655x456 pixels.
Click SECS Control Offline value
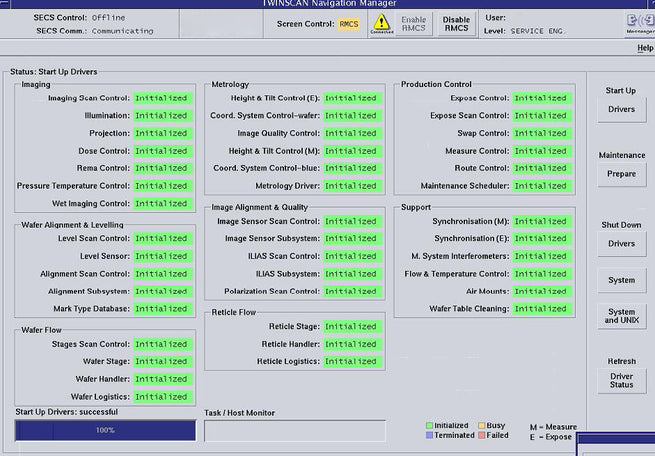tap(108, 18)
